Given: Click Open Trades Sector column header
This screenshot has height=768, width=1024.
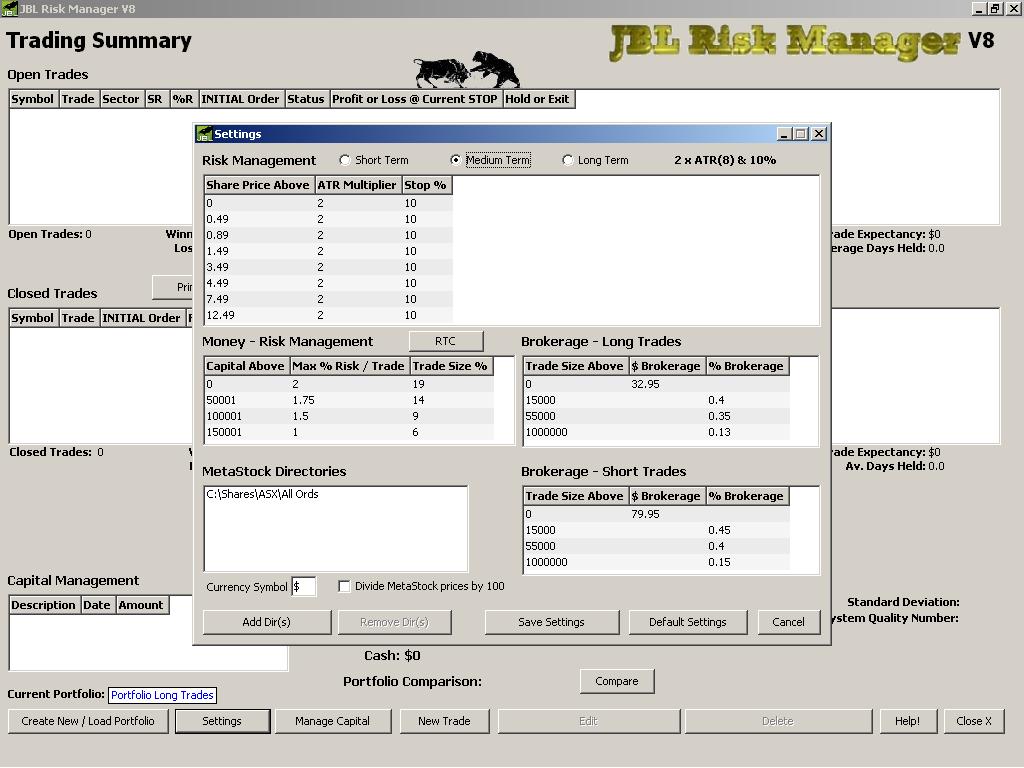Looking at the screenshot, I should click(x=121, y=99).
